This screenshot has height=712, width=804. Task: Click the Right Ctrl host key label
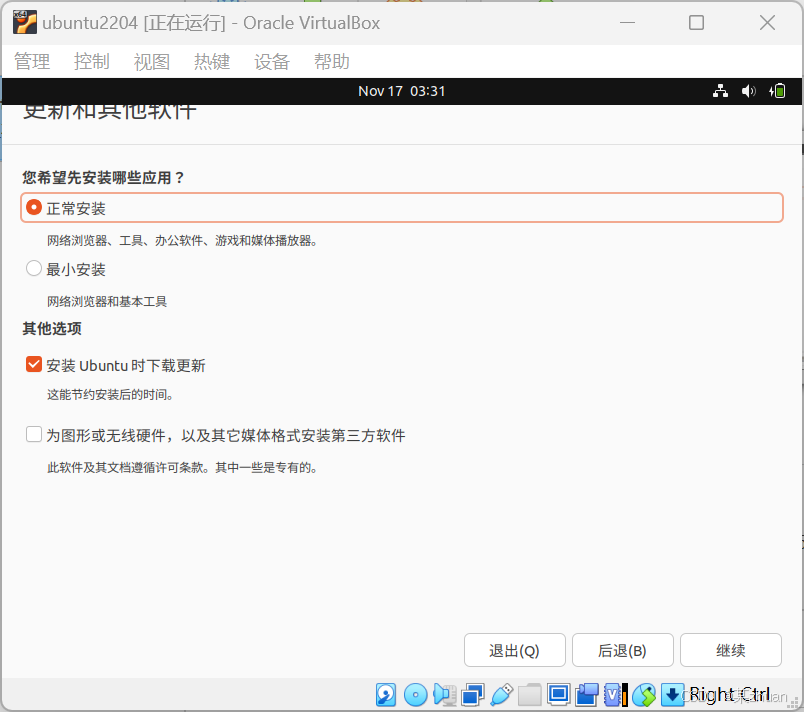(730, 695)
